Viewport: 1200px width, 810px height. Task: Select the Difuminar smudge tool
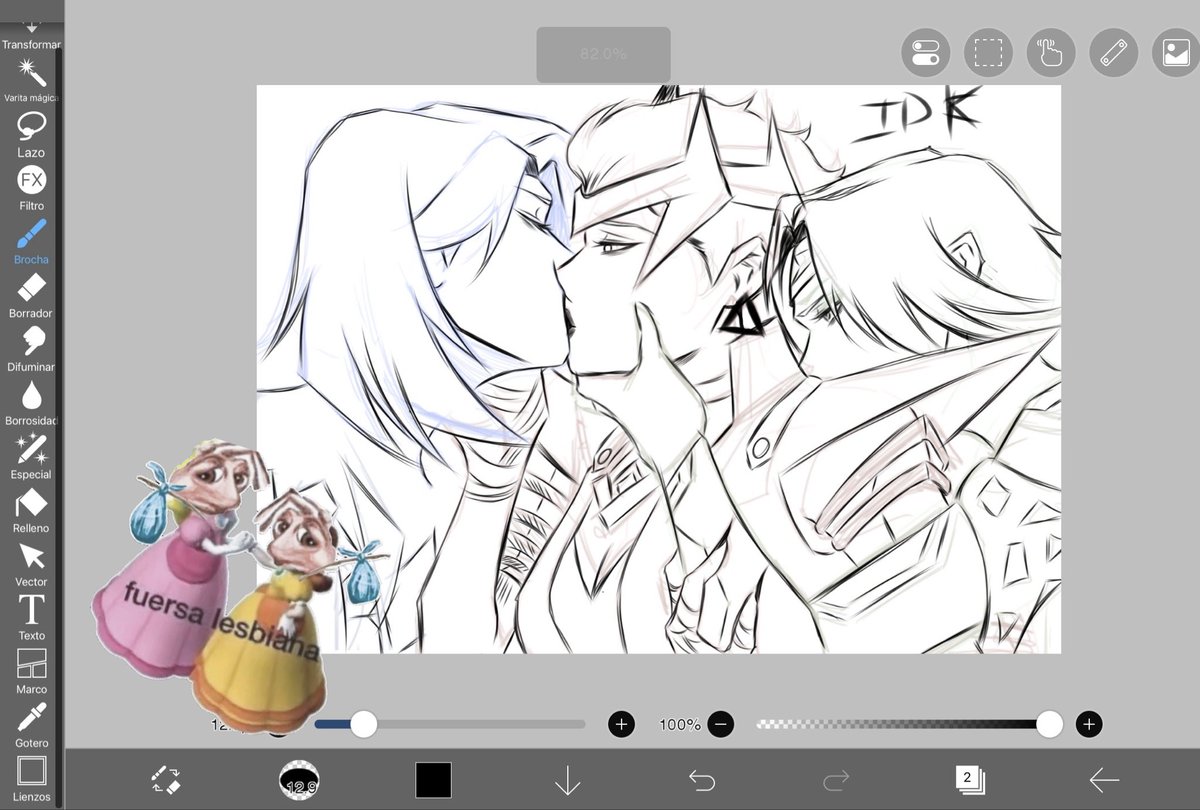click(31, 349)
